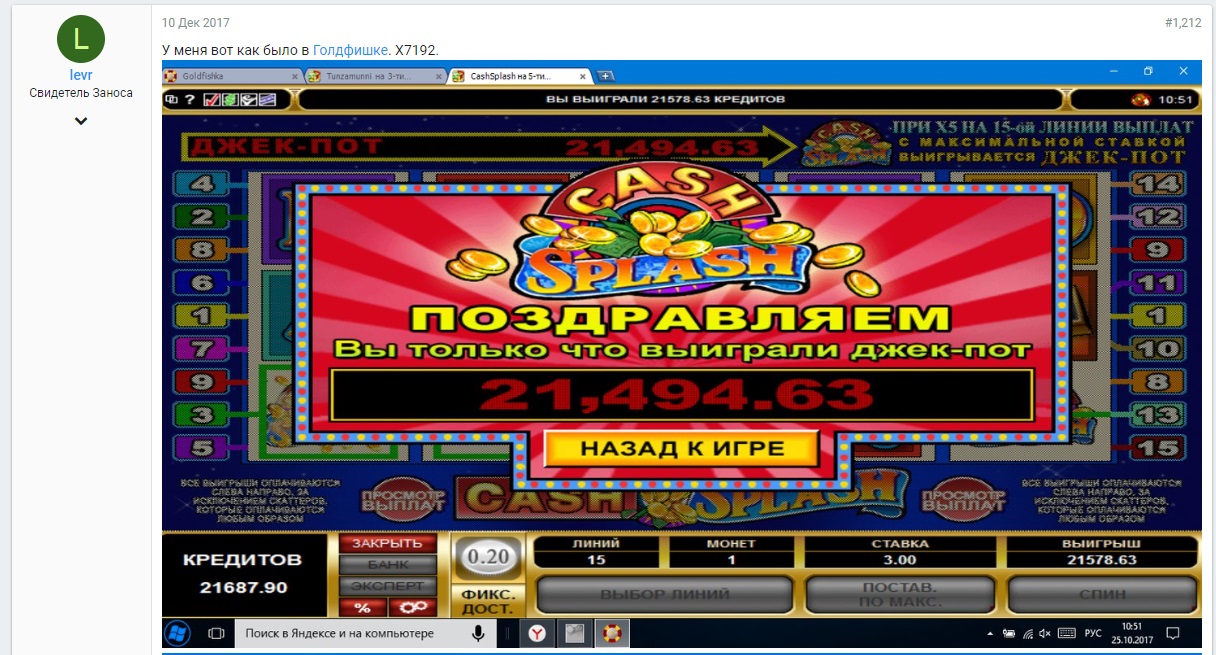Click the red checkmark toolbar icon
The width and height of the screenshot is (1216, 655).
pyautogui.click(x=210, y=99)
